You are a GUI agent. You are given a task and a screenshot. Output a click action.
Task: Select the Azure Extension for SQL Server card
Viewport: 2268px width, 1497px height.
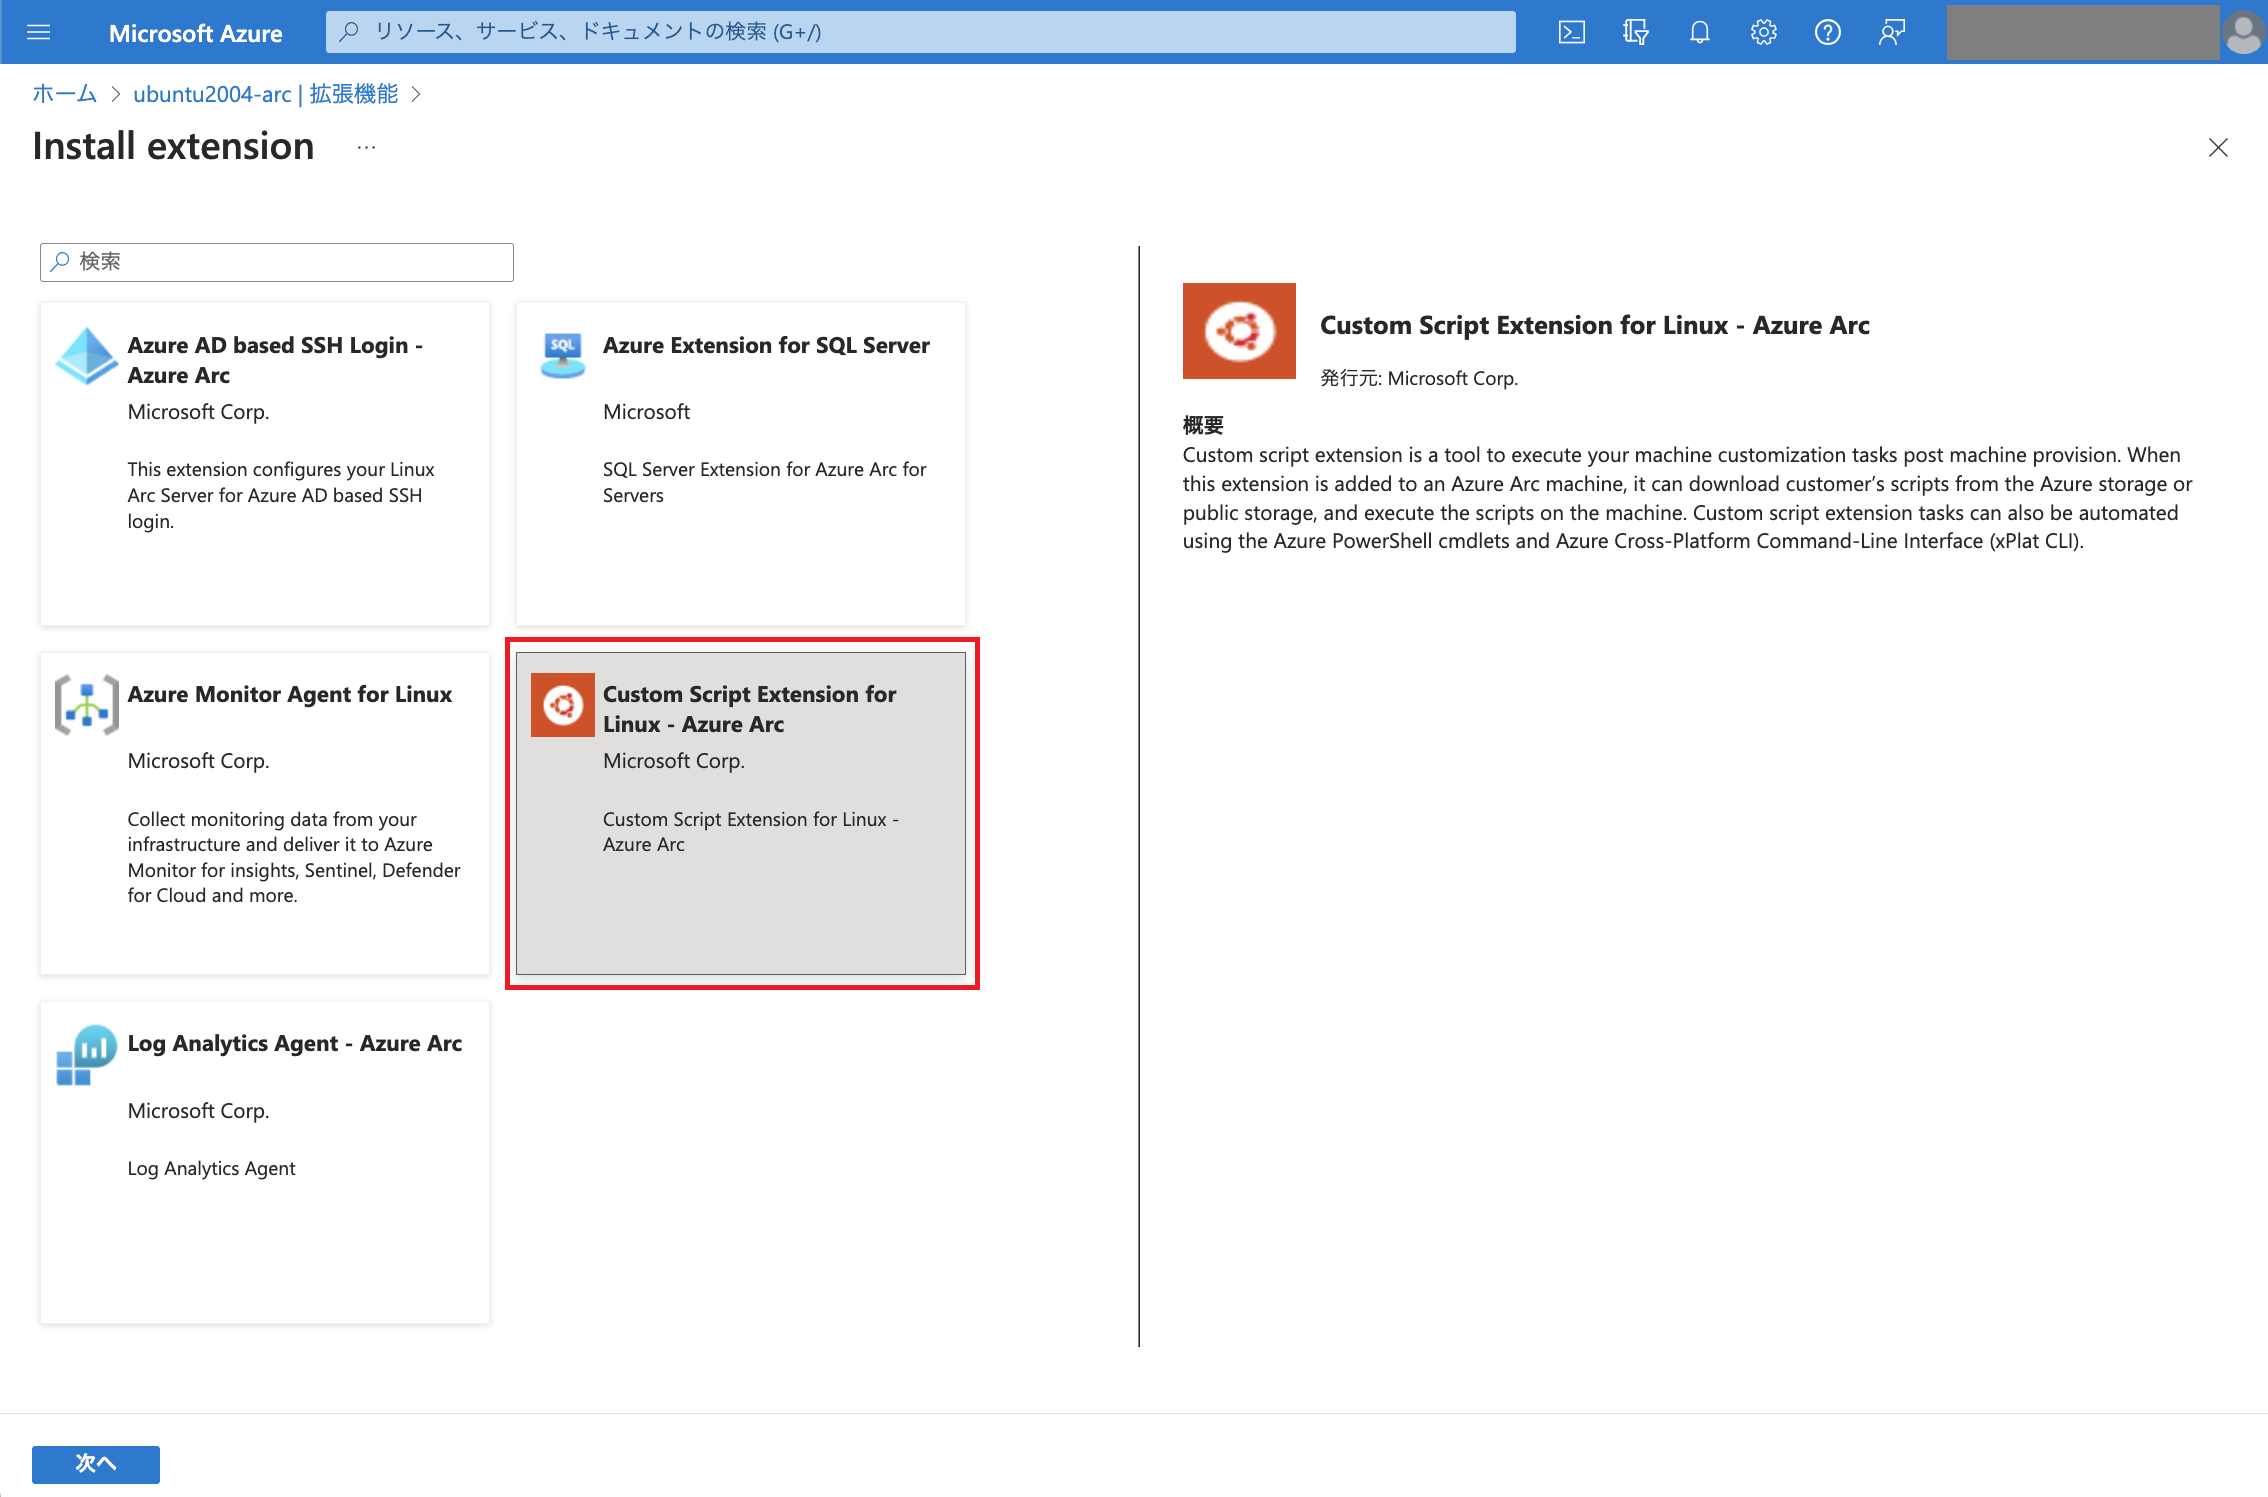coord(741,464)
